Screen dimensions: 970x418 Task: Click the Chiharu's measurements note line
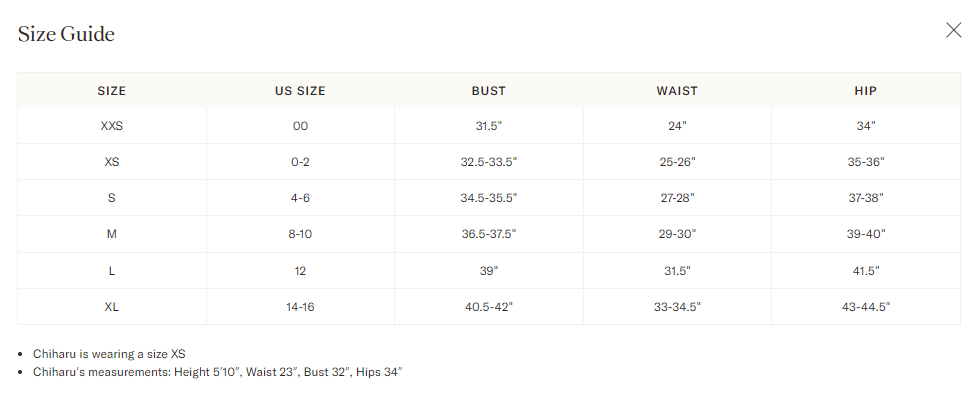[218, 372]
